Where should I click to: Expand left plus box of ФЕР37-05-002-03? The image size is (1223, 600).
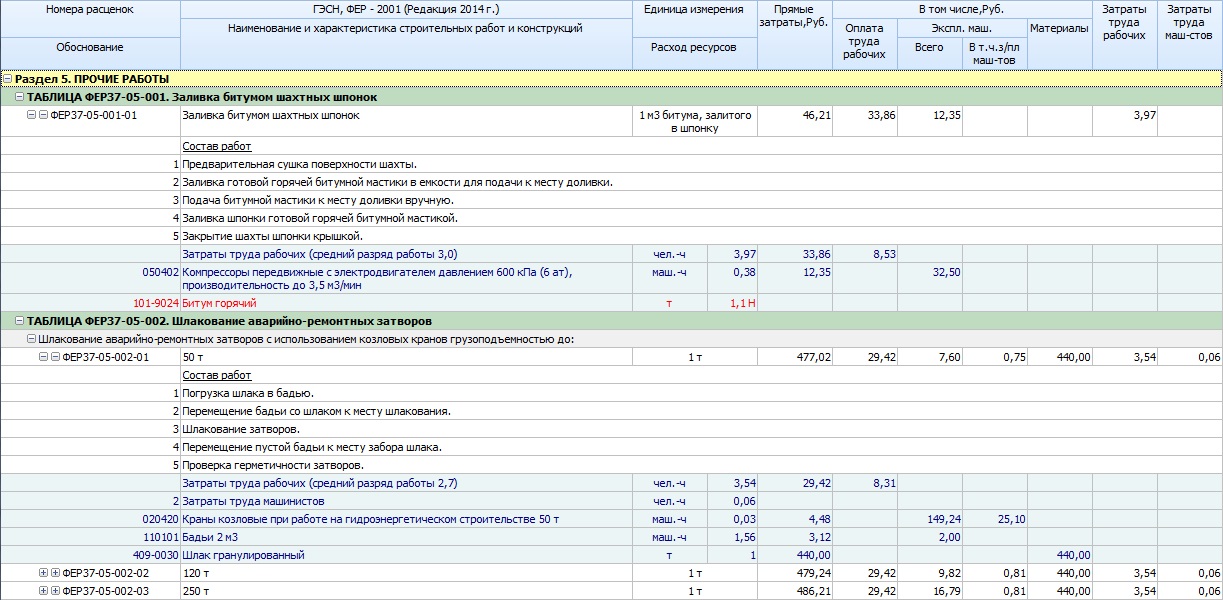pos(43,591)
